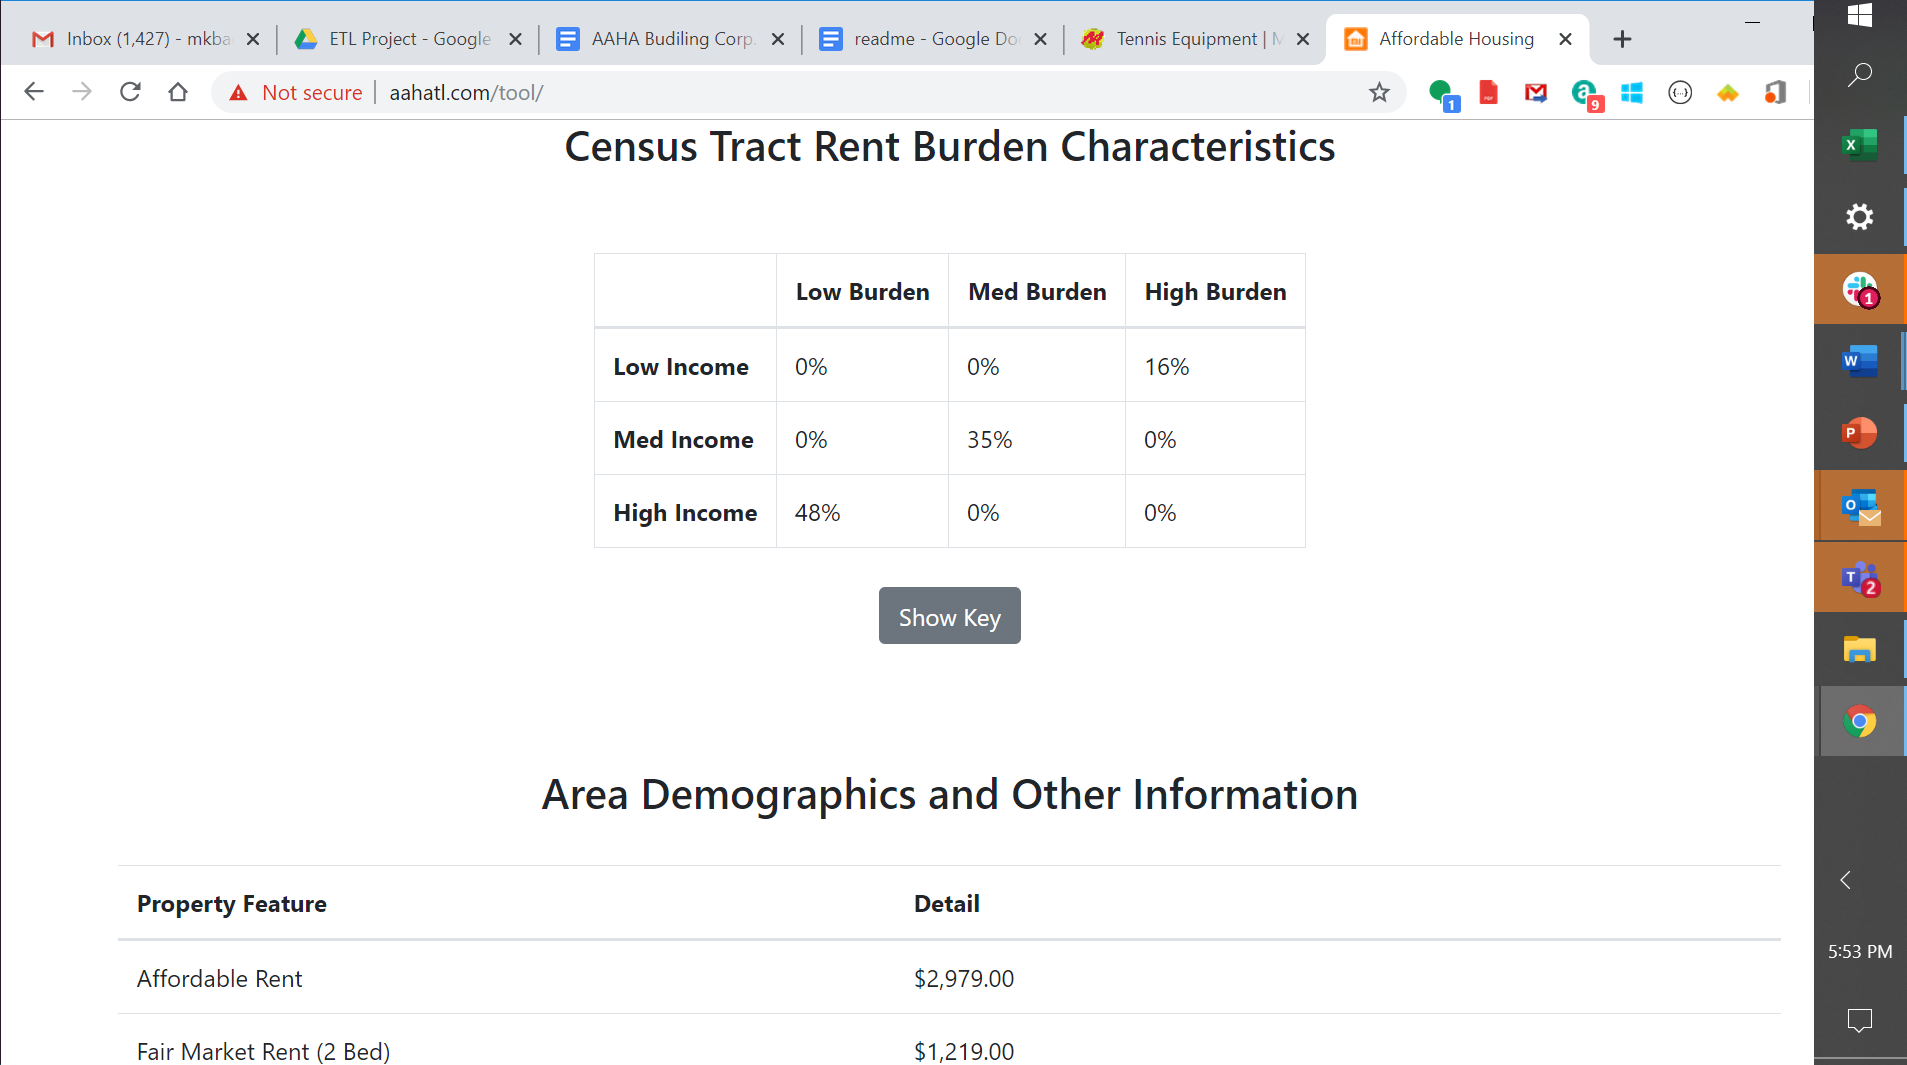
Task: Open the browser home page icon
Action: coord(178,92)
